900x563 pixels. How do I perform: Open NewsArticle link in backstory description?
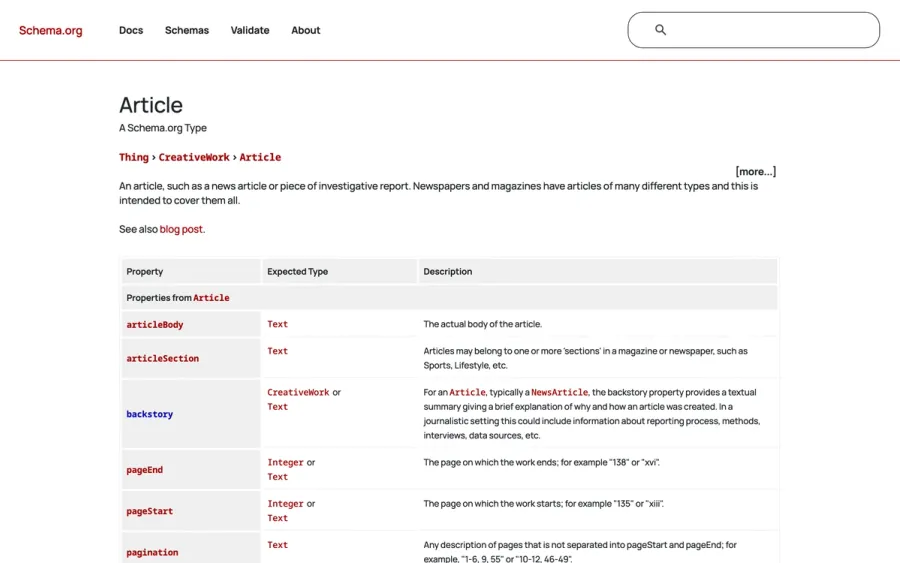[x=560, y=393]
